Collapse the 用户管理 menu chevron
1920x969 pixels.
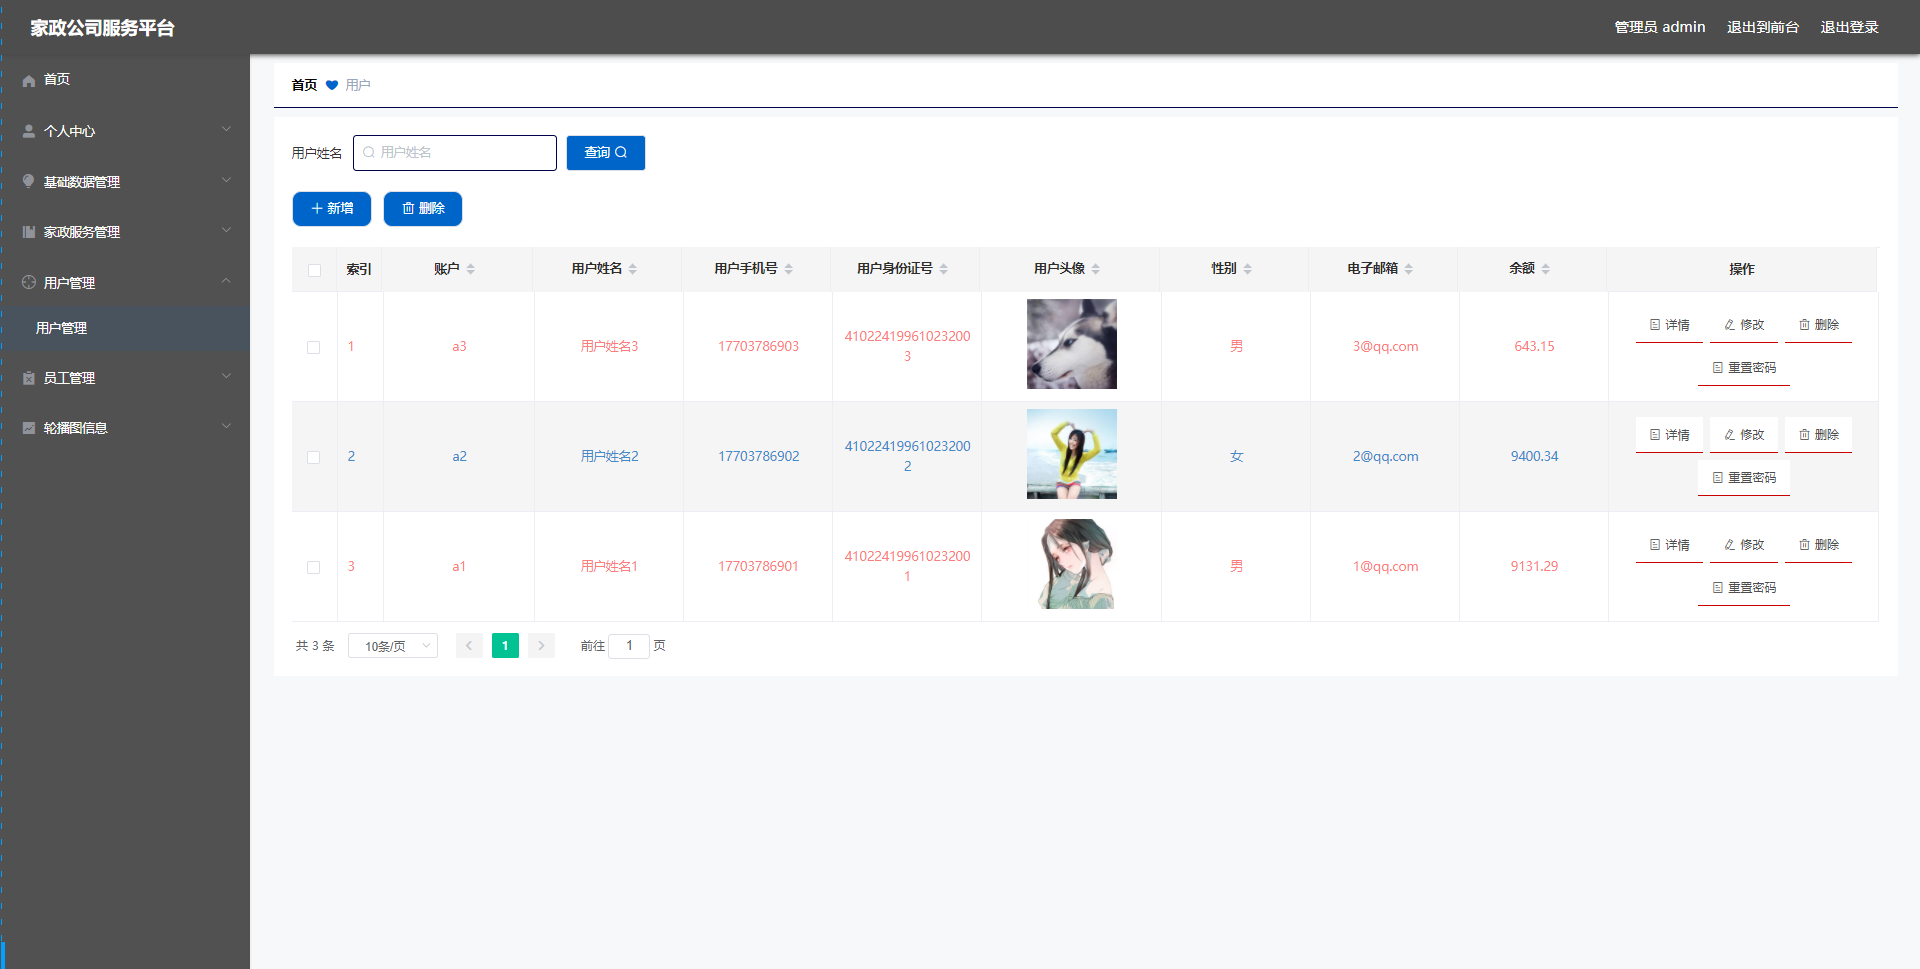[226, 281]
